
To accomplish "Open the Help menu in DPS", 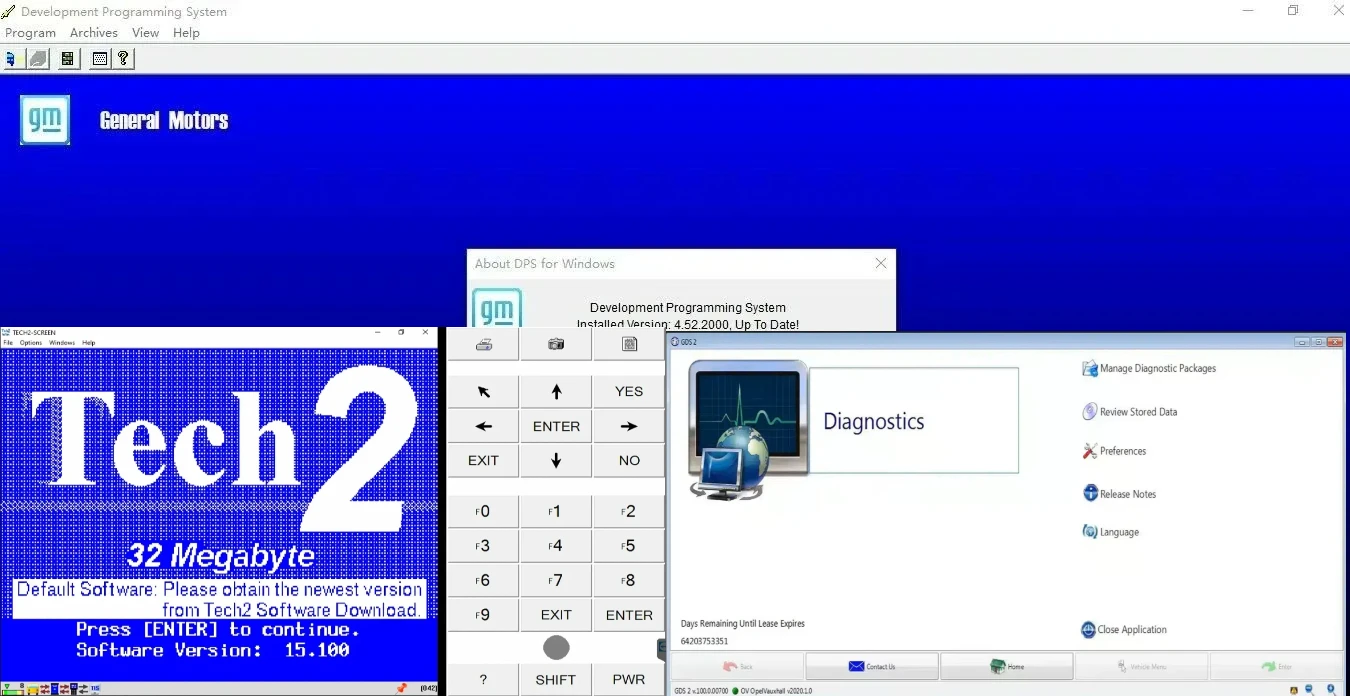I will coord(186,33).
